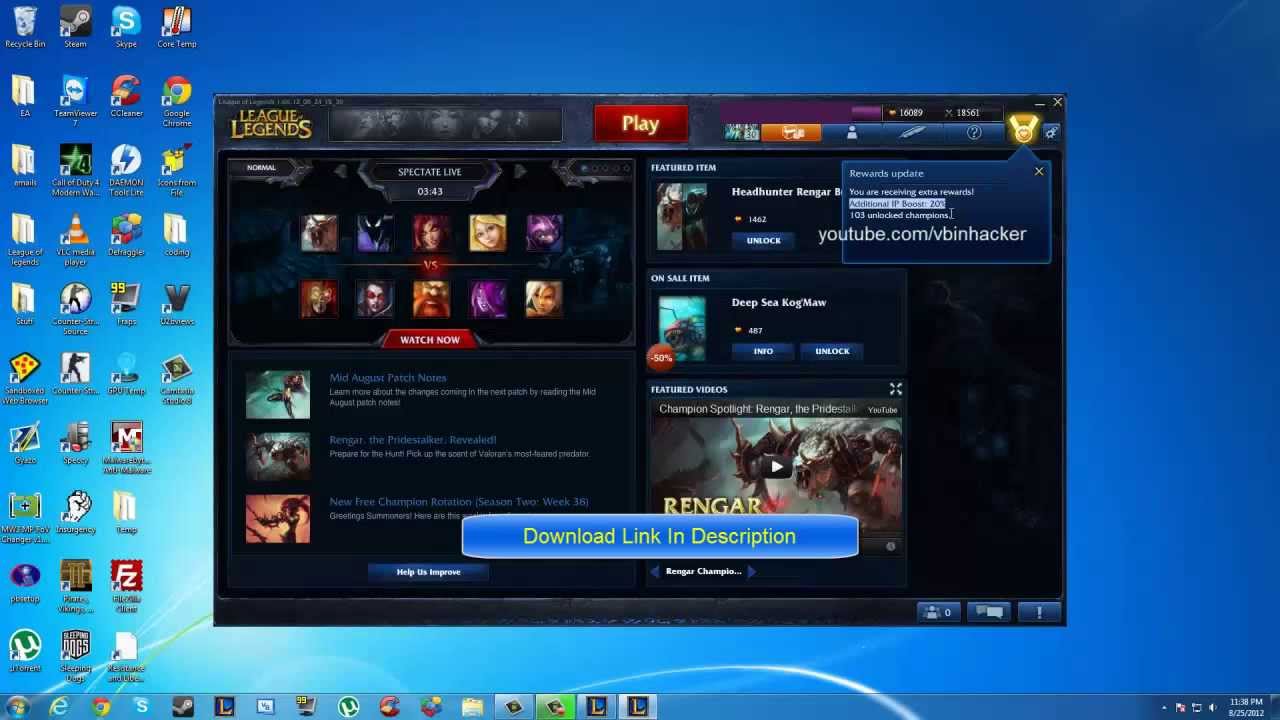Go to the previous featured video
1280x720 pixels.
click(x=656, y=571)
